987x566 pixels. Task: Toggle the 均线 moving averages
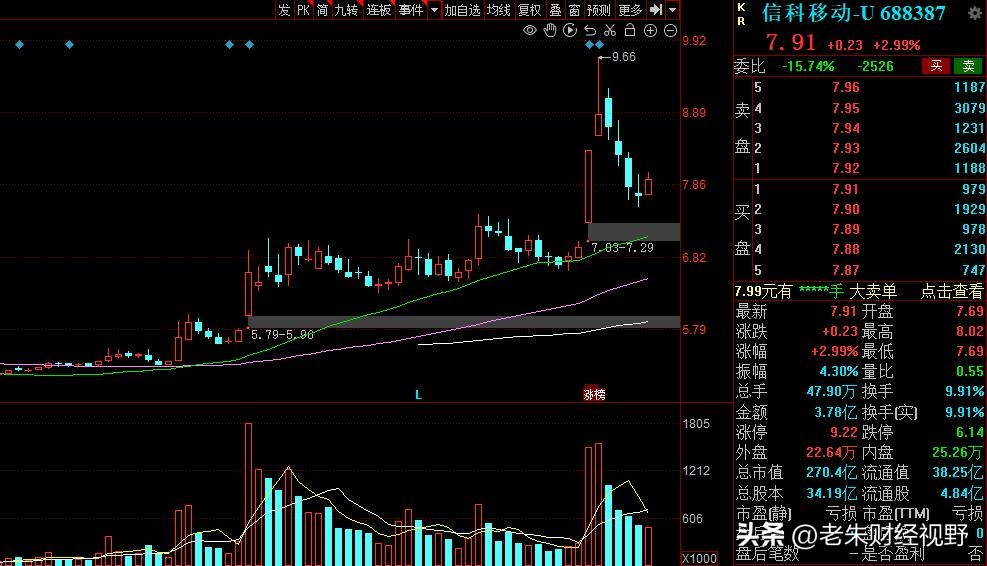pyautogui.click(x=498, y=10)
